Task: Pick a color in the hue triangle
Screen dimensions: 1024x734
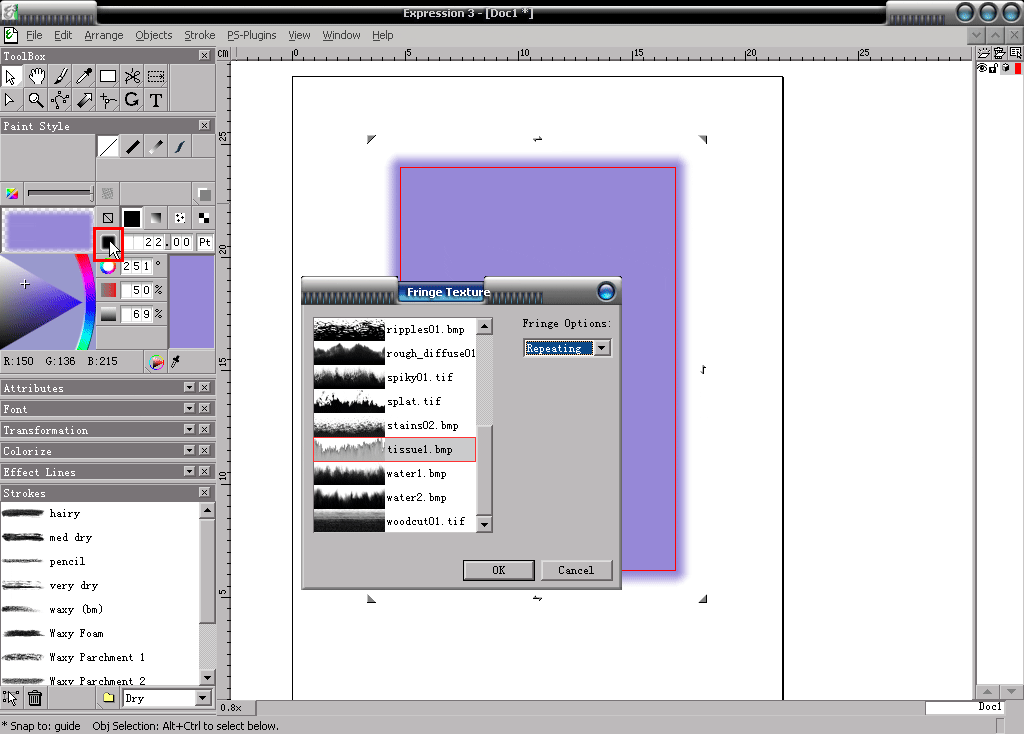Action: (40, 301)
